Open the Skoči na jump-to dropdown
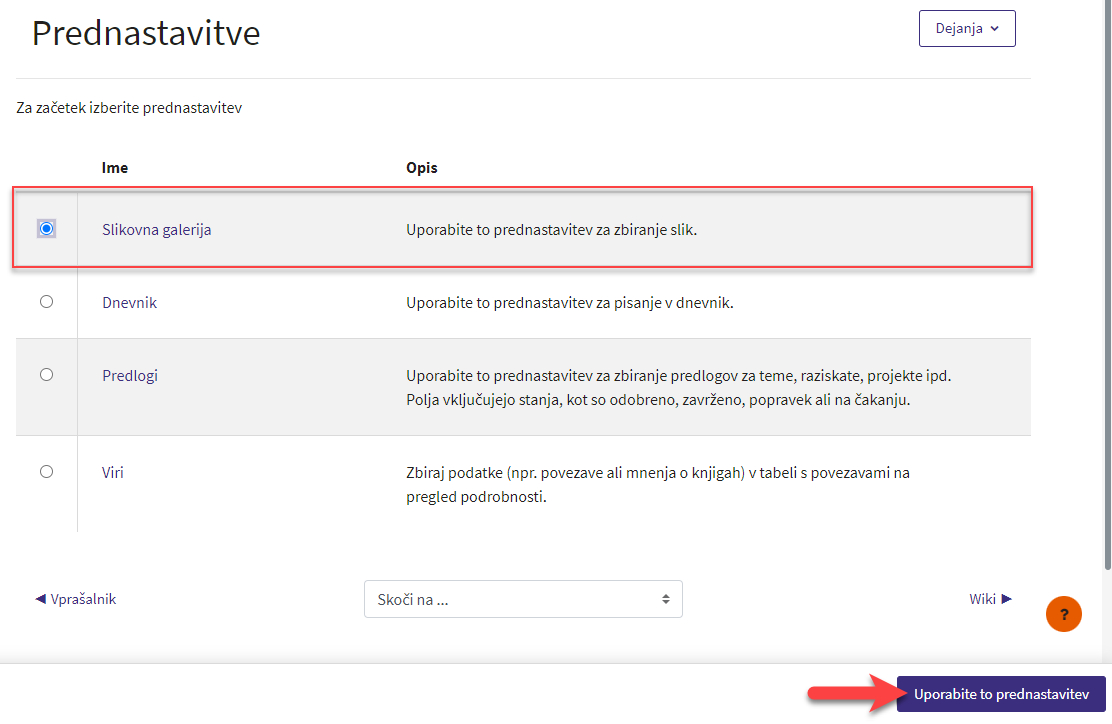The image size is (1112, 724). click(x=523, y=599)
